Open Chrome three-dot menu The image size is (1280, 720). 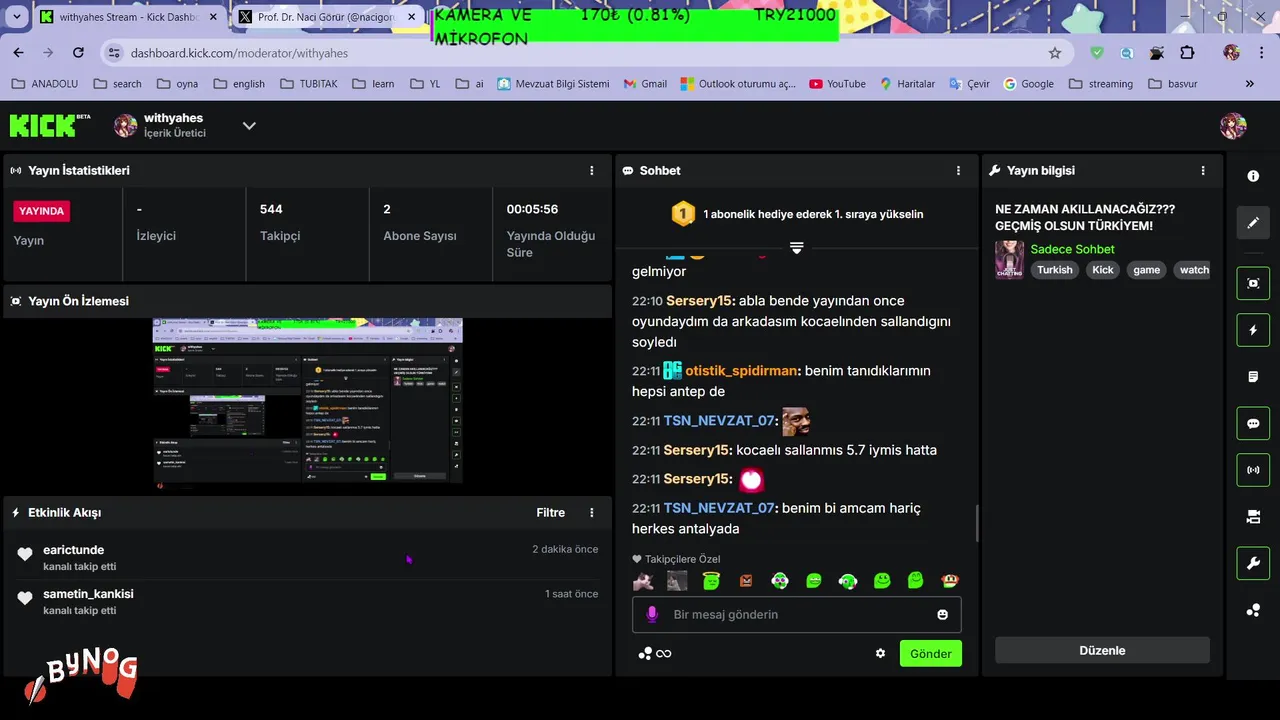[1263, 53]
